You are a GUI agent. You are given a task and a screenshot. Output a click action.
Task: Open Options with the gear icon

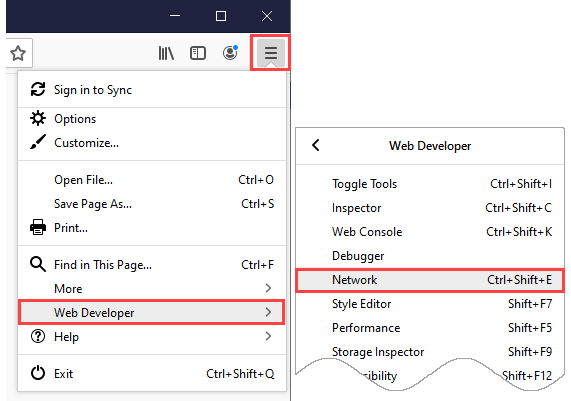[x=38, y=118]
